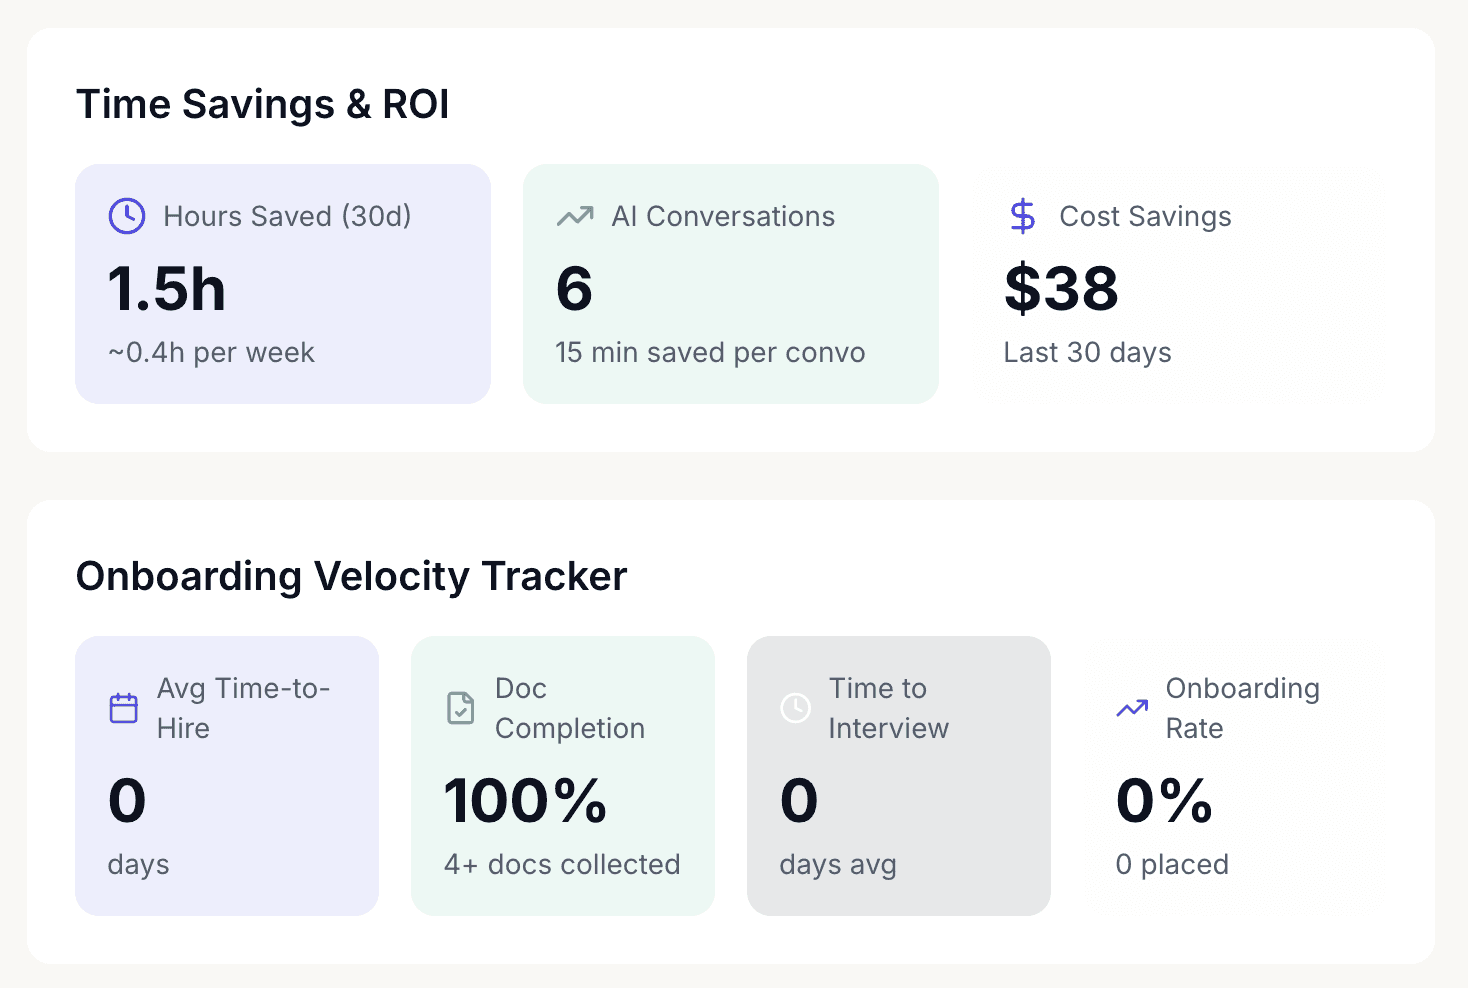Click the Onboarding Velocity Tracker heading
Image resolution: width=1468 pixels, height=988 pixels.
351,576
